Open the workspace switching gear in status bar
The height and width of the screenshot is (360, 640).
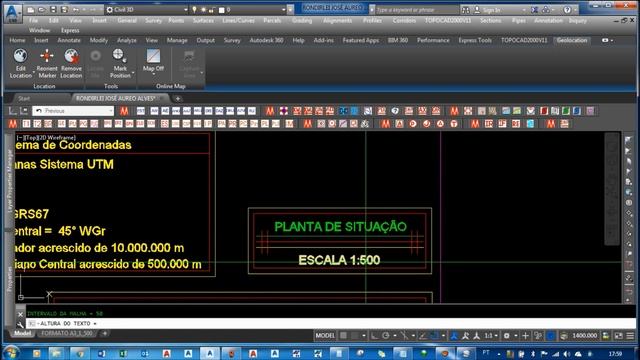click(x=507, y=336)
